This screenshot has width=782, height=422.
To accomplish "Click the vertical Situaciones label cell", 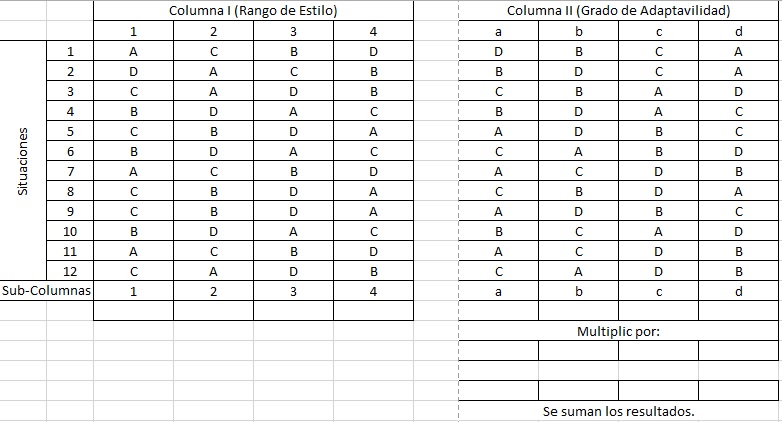I will [x=23, y=160].
